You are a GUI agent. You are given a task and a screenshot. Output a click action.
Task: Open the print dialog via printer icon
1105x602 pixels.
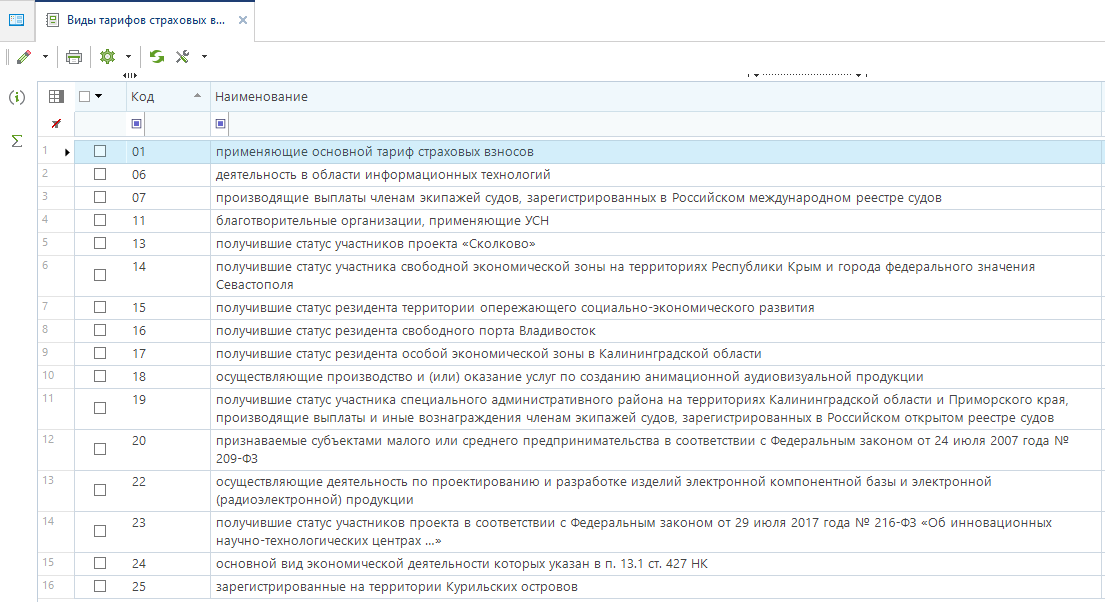click(x=74, y=57)
